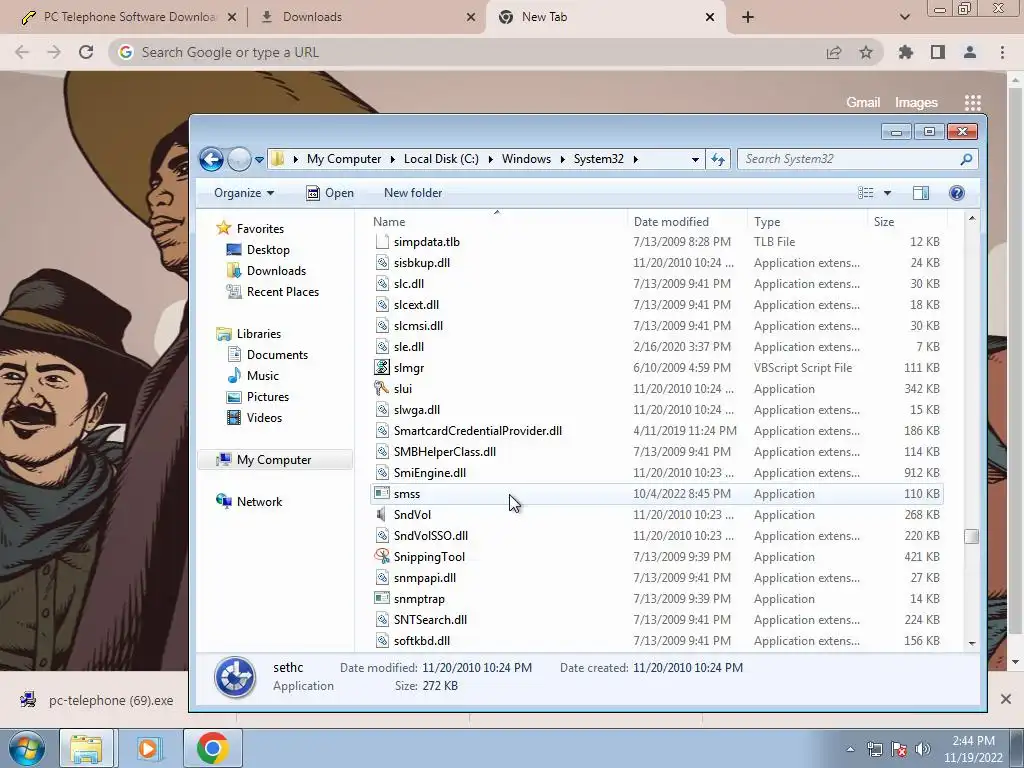The height and width of the screenshot is (768, 1024).
Task: Select the slmgr VBScript file
Action: (x=656, y=368)
